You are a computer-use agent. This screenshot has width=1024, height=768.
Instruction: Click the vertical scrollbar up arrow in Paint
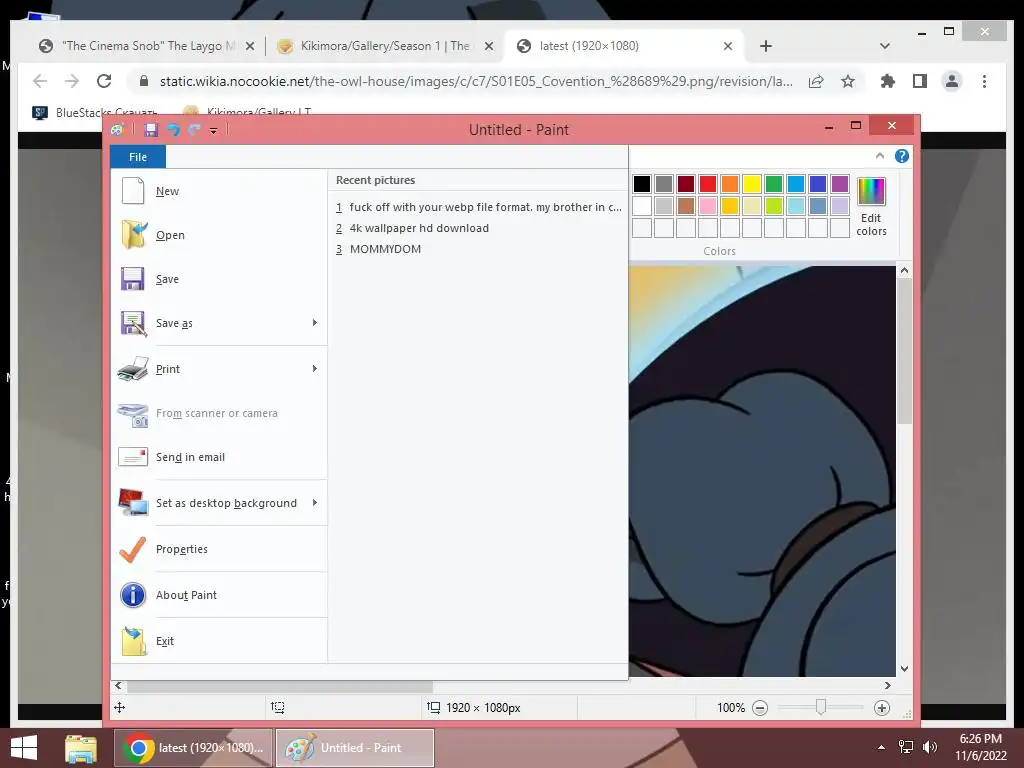pos(904,270)
